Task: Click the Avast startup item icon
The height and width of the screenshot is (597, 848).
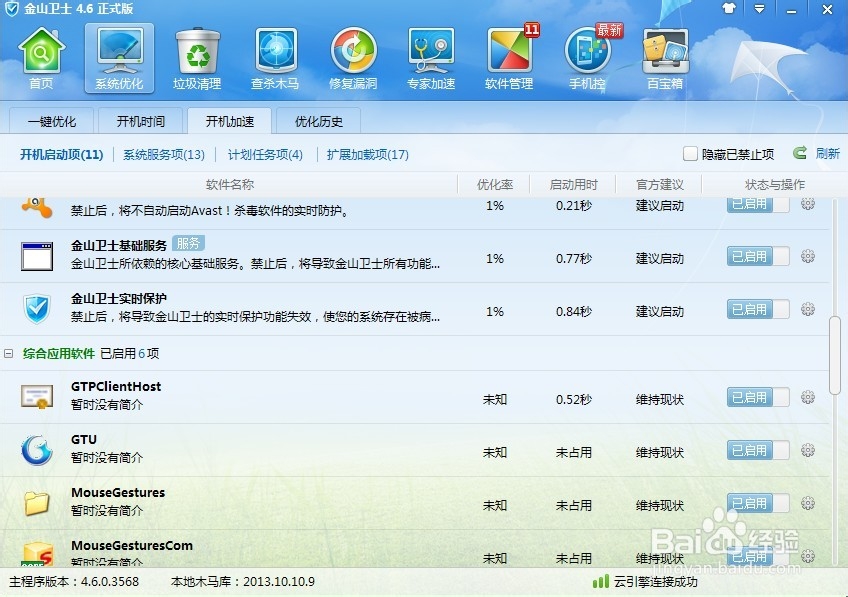Action: tap(37, 208)
